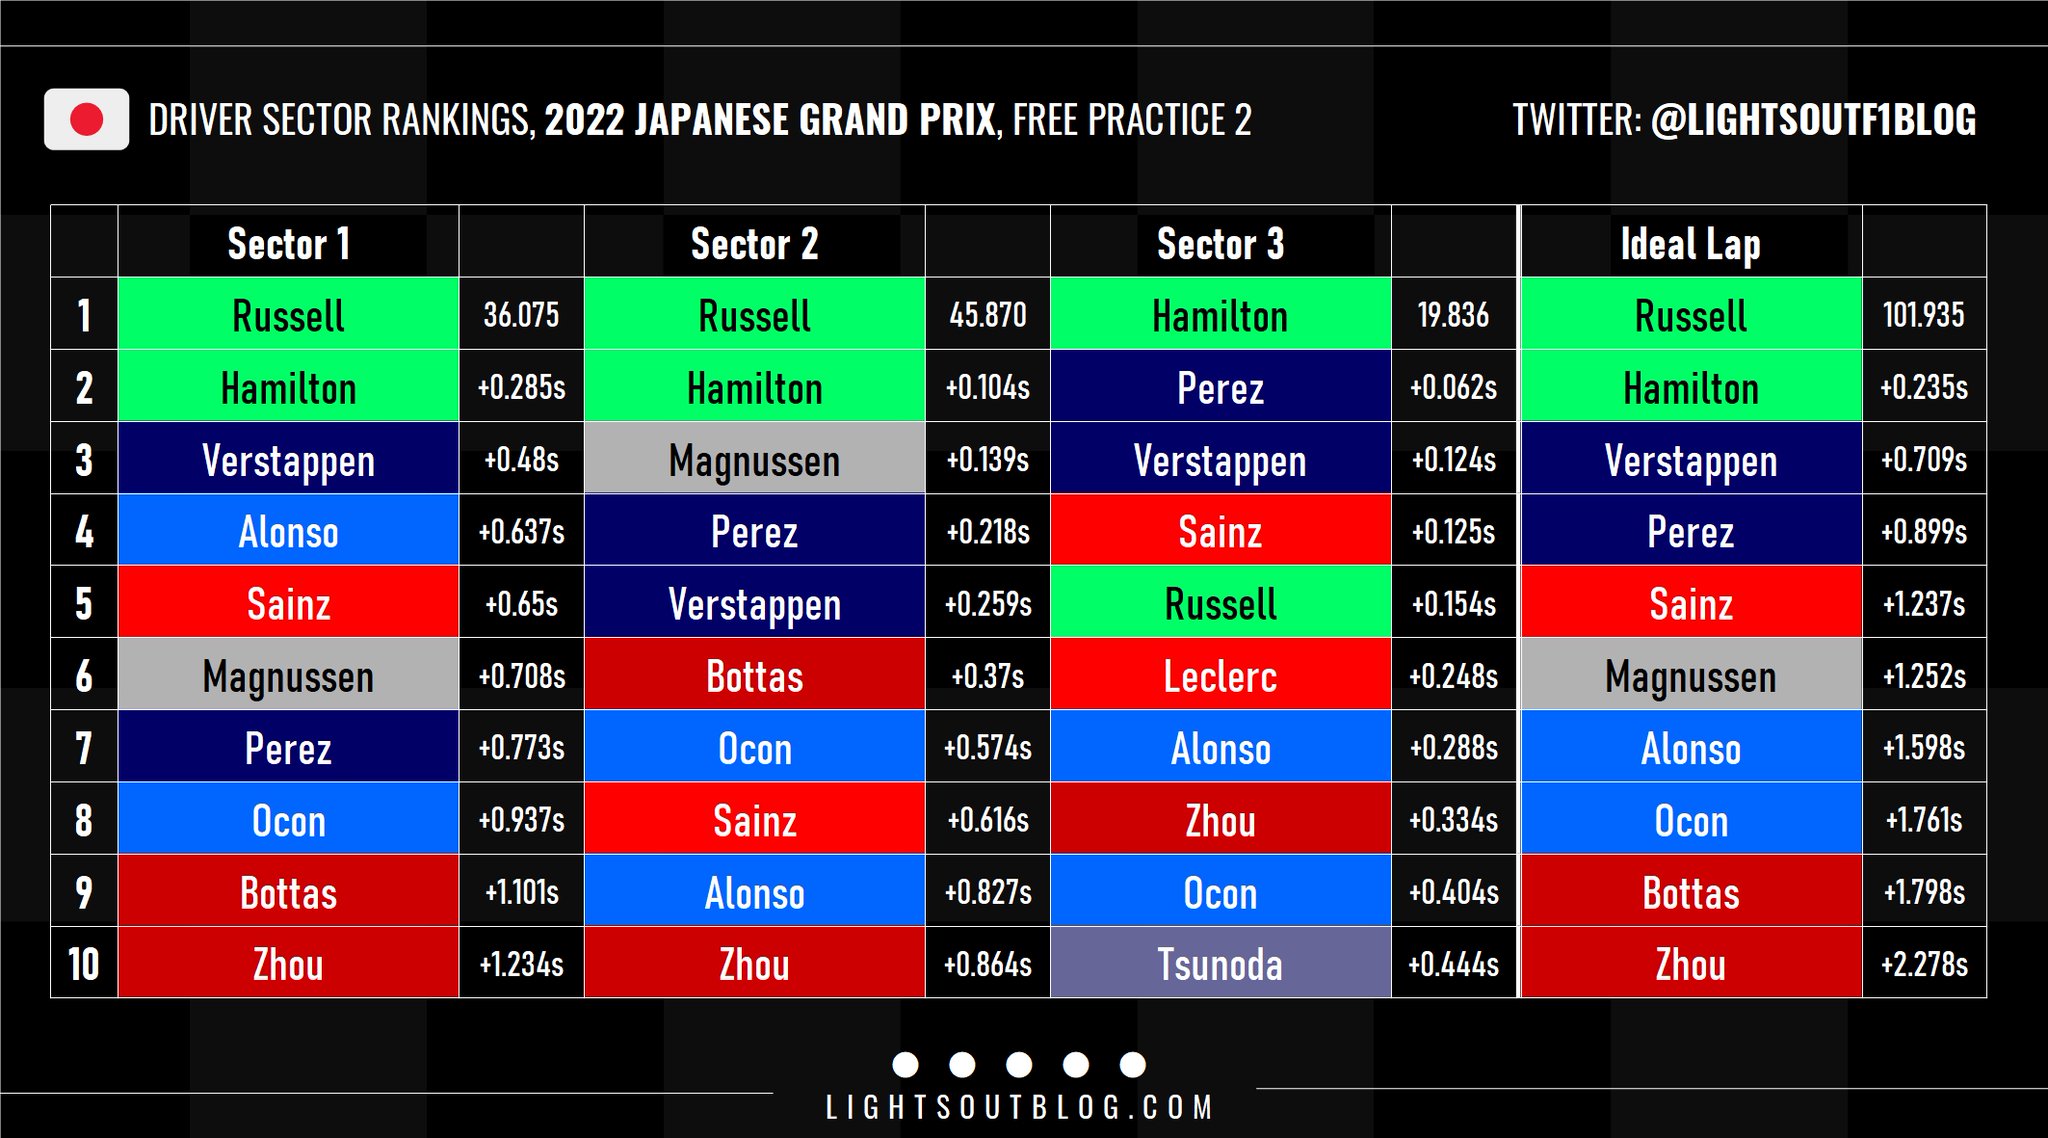Select the last pagination dot
Screen dimensions: 2048x1138
pos(1133,1064)
